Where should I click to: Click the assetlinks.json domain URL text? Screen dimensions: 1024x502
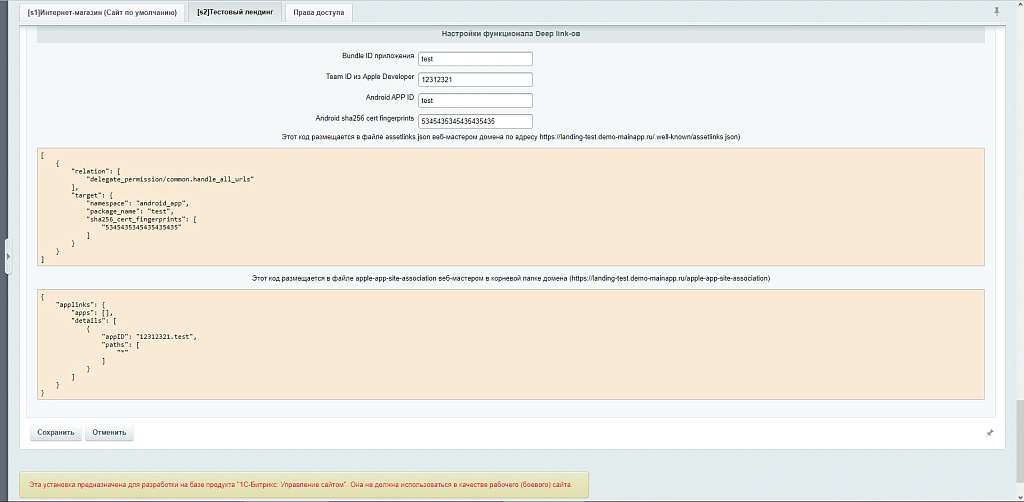tap(640, 136)
